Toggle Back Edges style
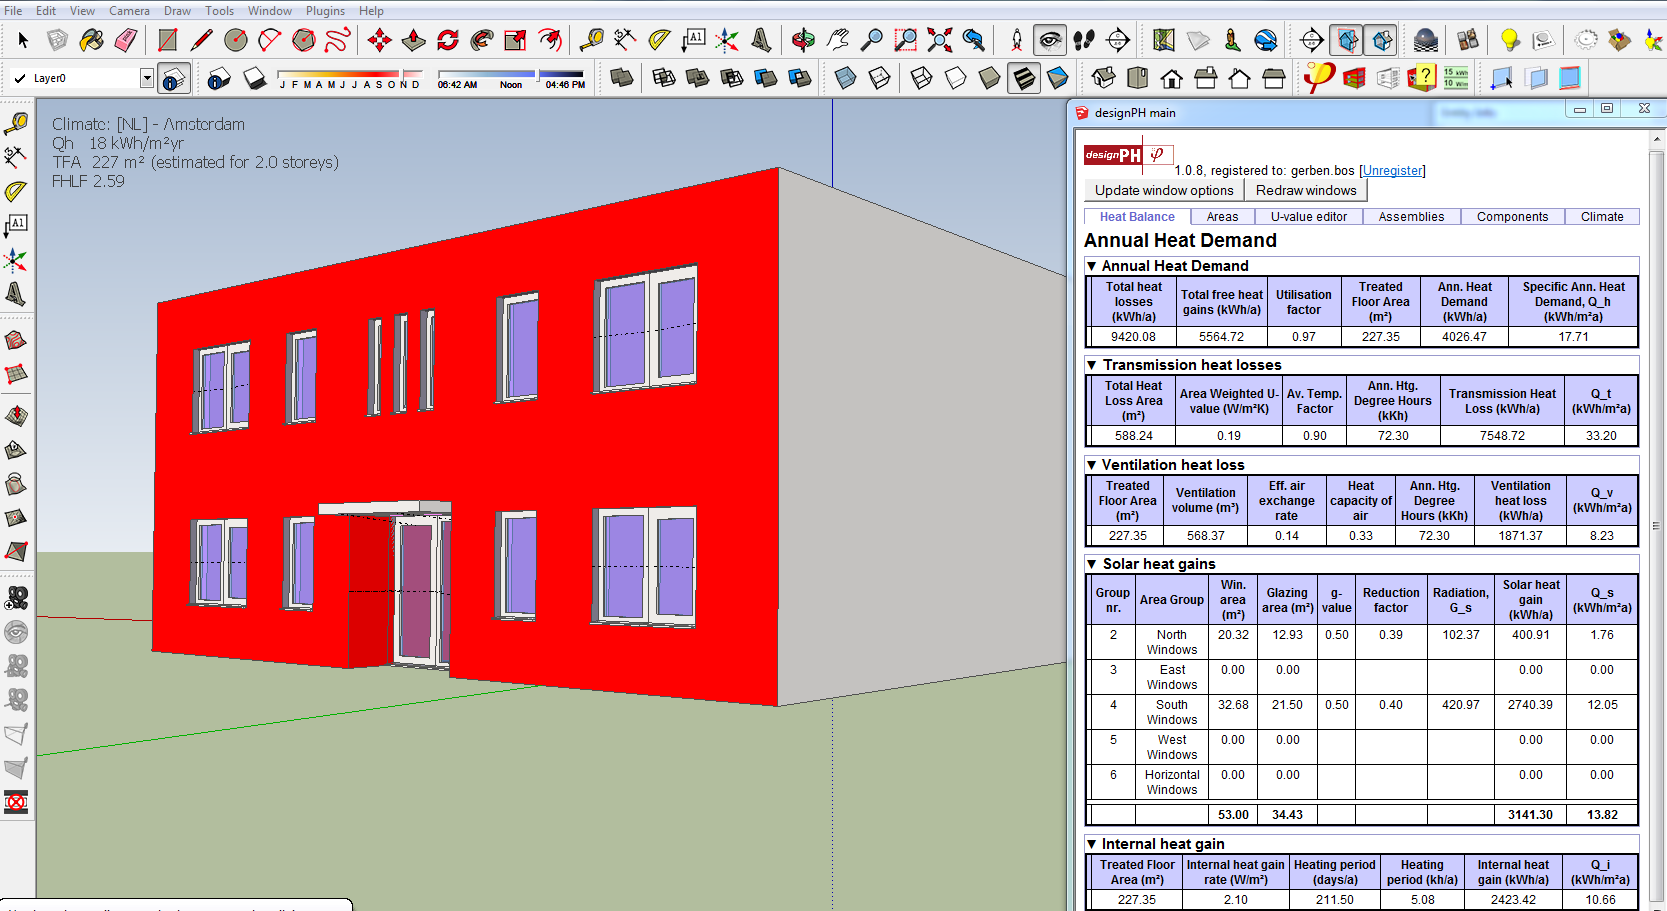This screenshot has width=1667, height=911. [879, 78]
